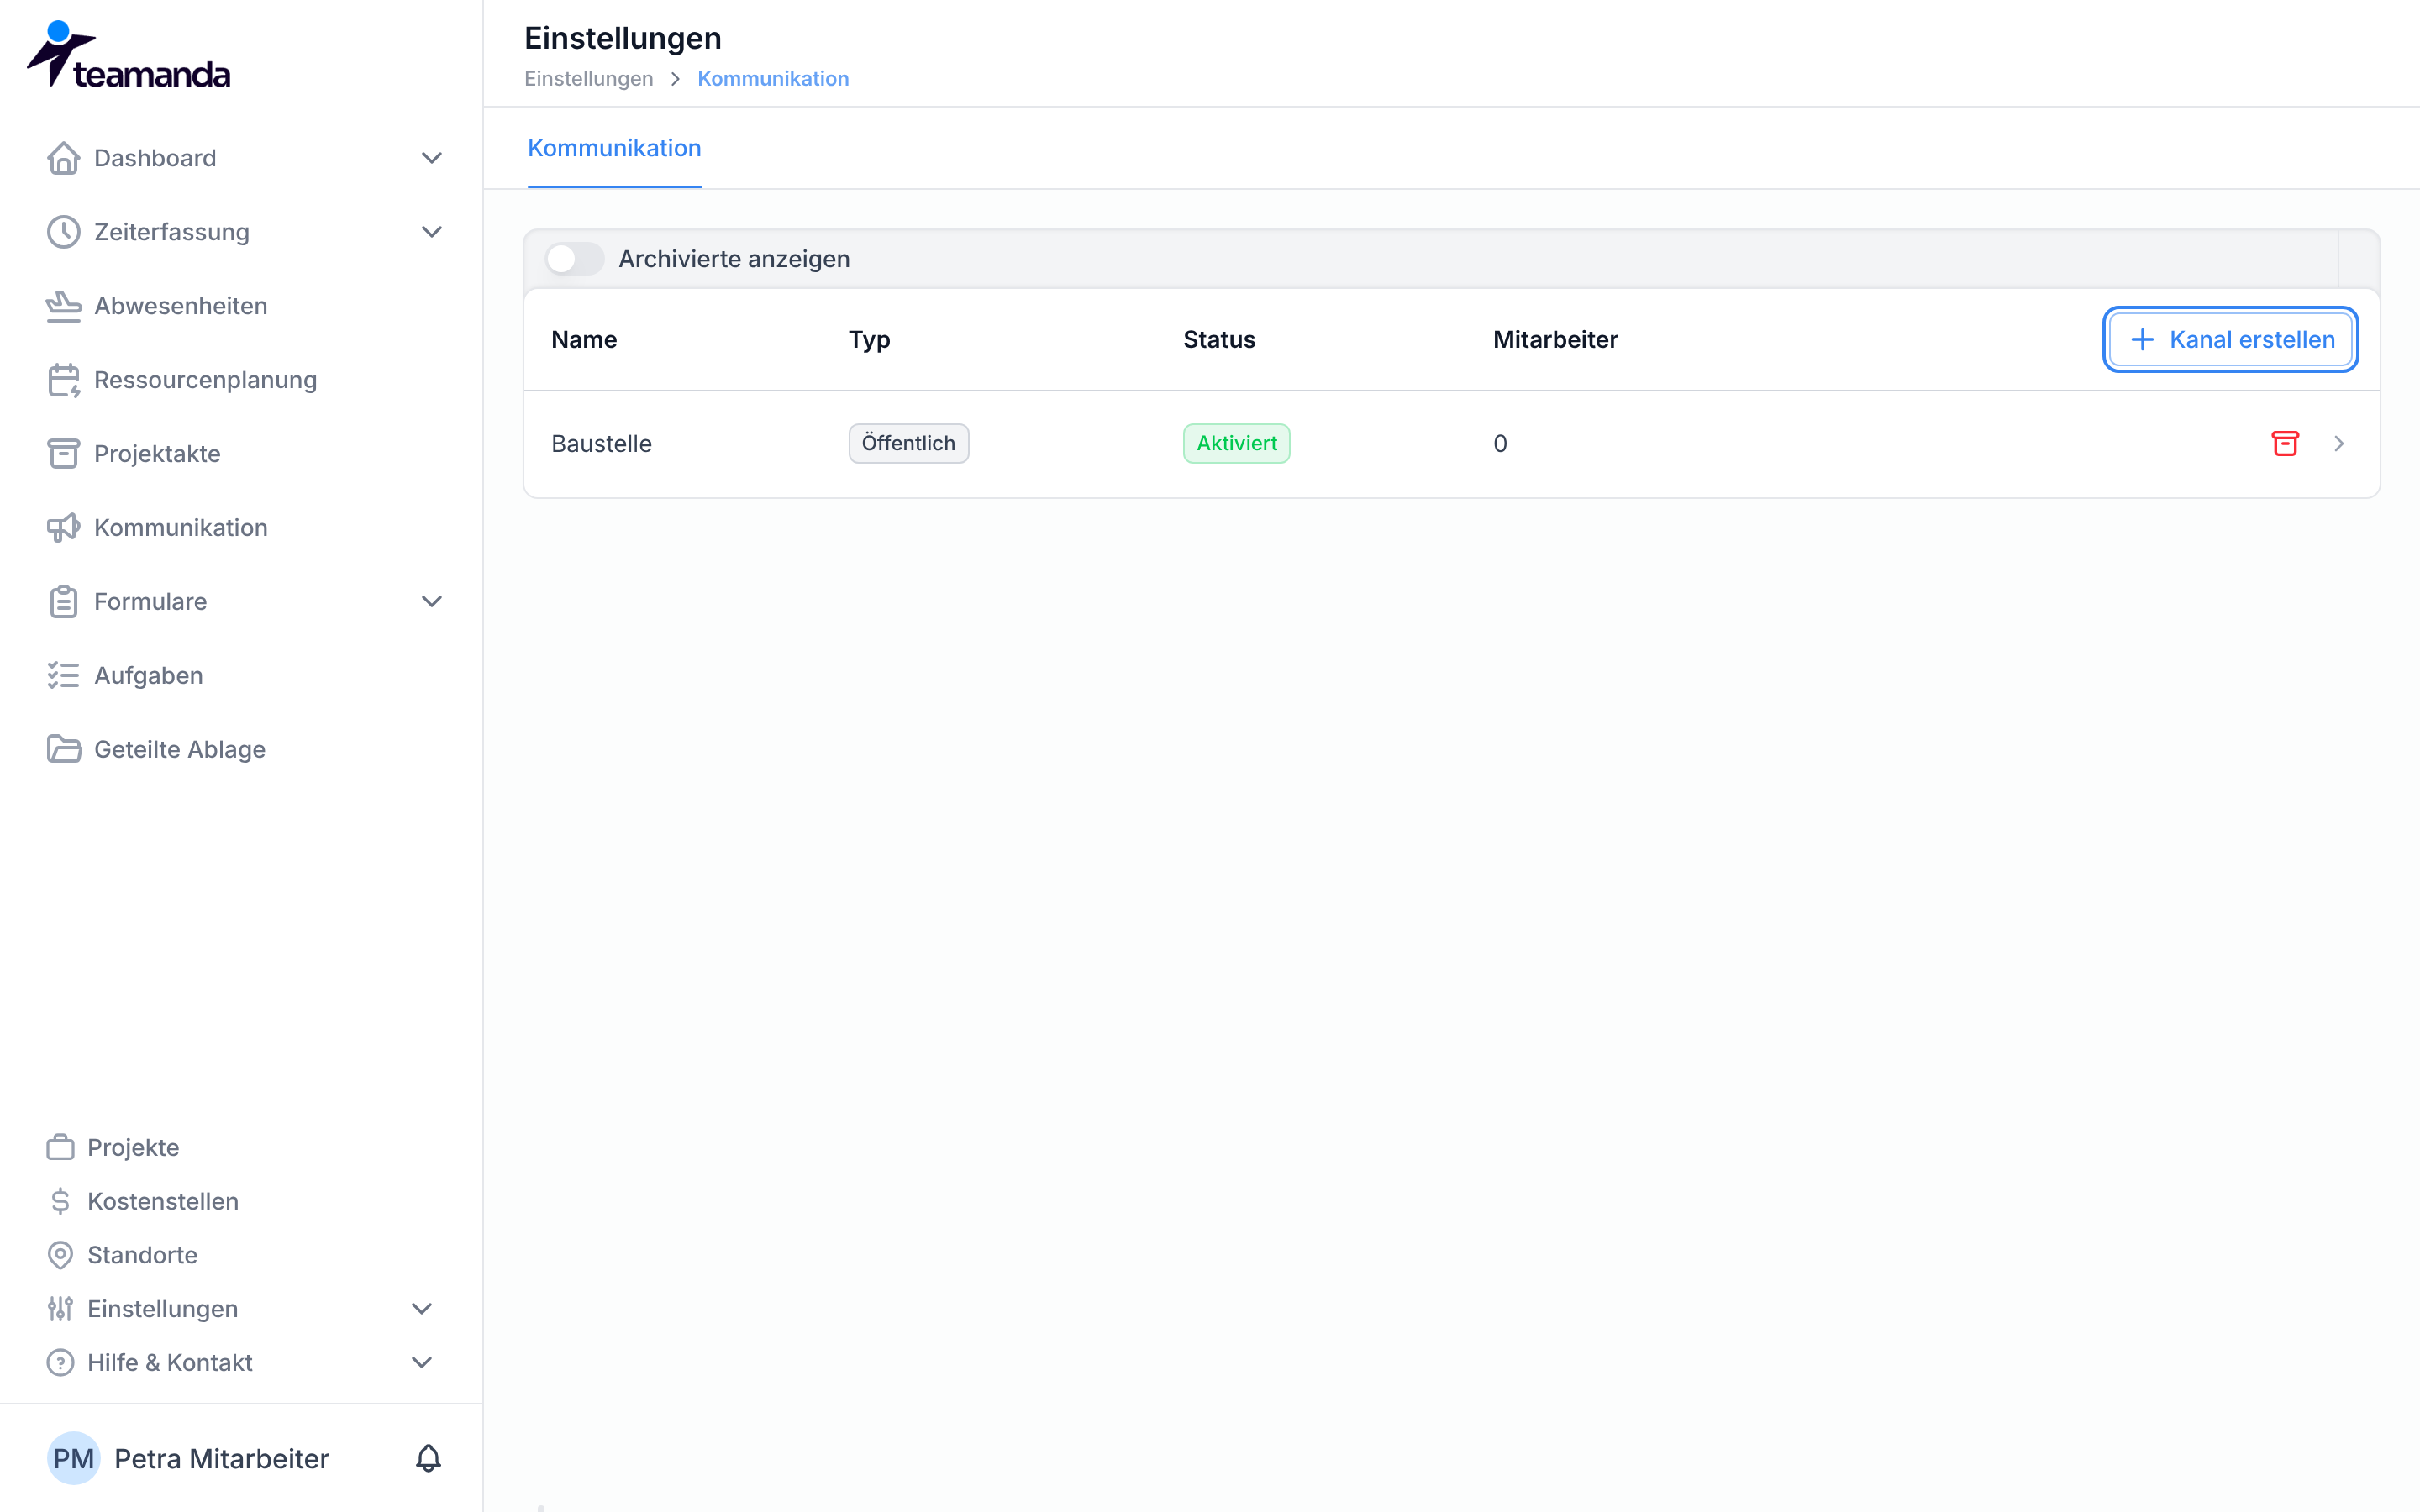Click the Öffentlich type badge
Viewport: 2420px width, 1512px height.
908,443
